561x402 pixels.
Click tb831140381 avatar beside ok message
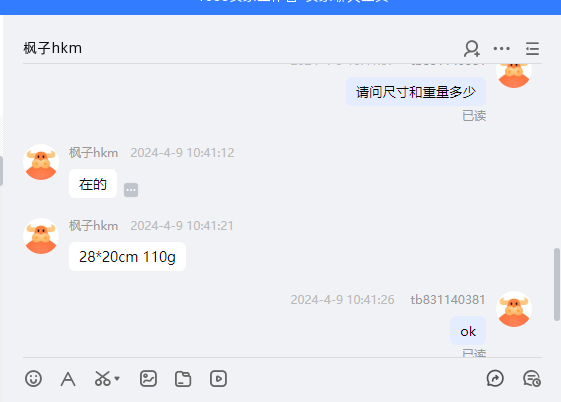pos(514,309)
